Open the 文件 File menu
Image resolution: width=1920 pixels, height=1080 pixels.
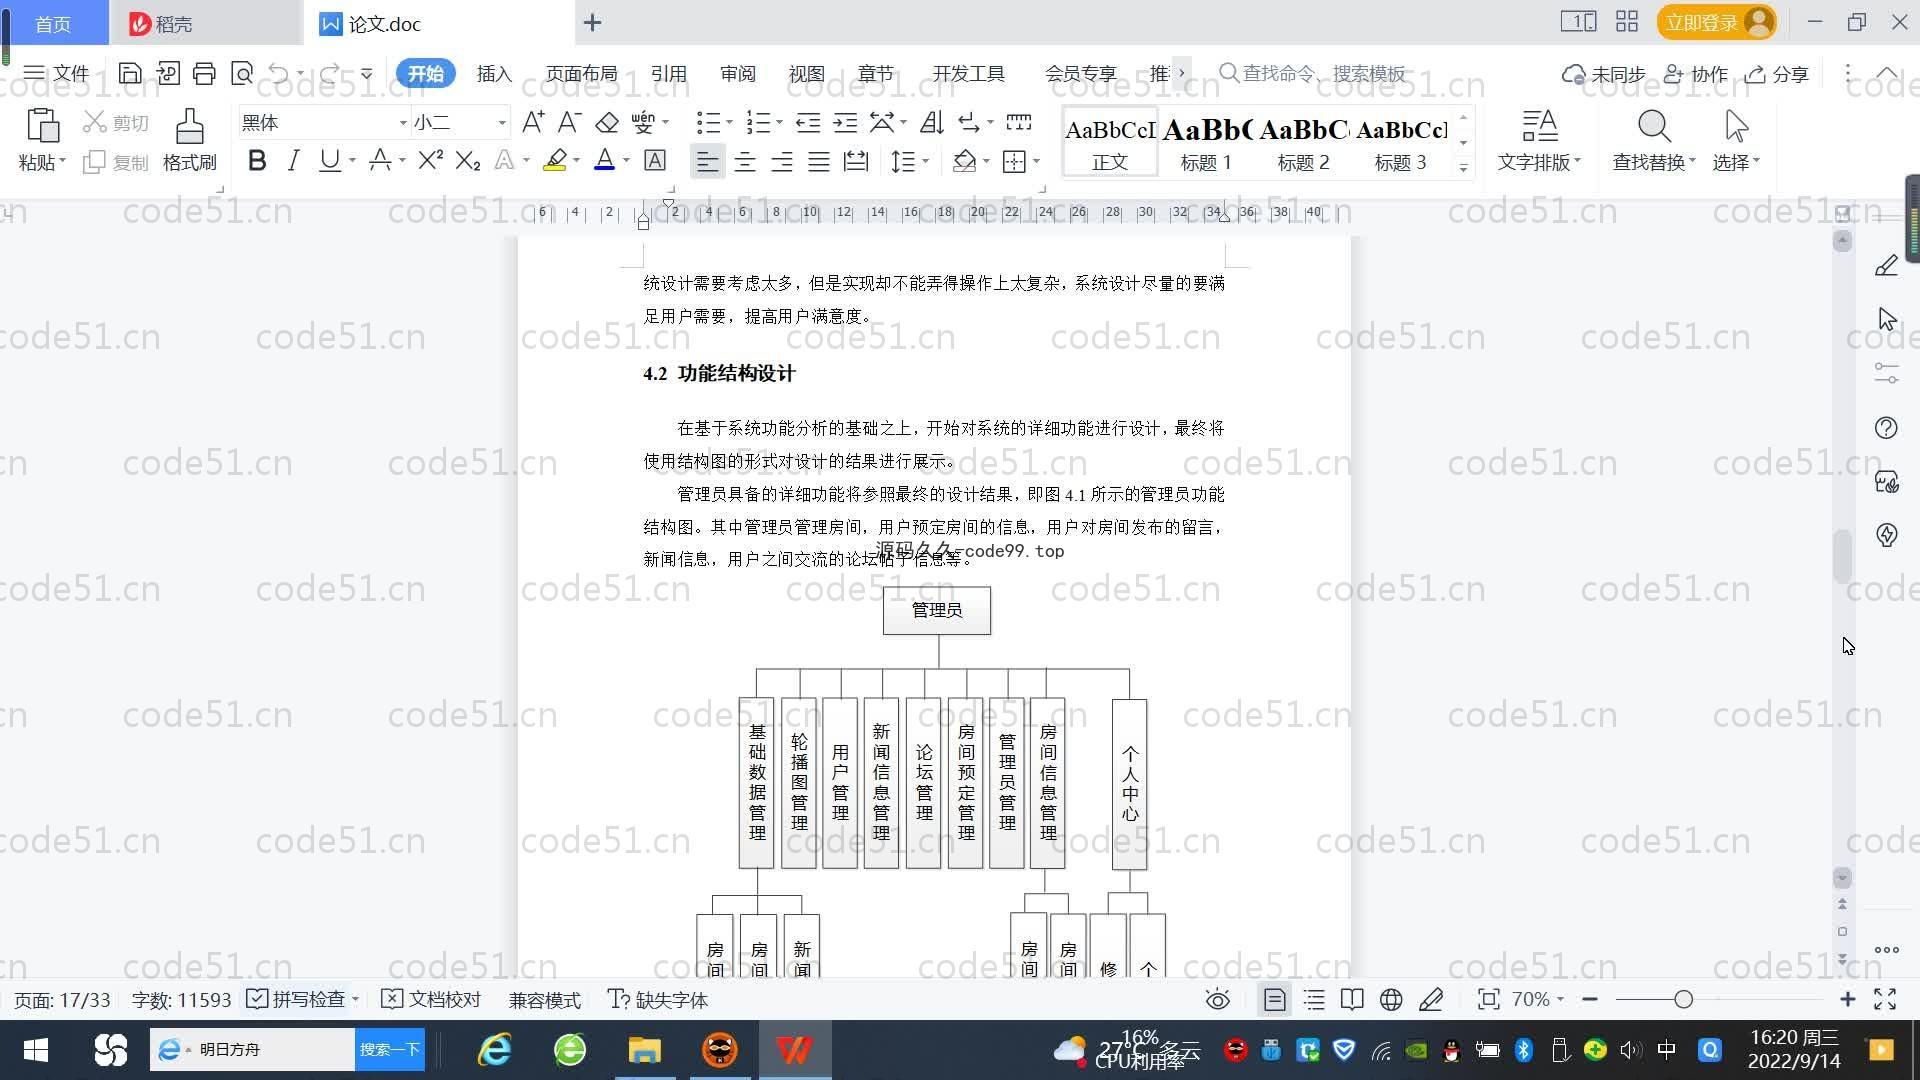(x=57, y=73)
